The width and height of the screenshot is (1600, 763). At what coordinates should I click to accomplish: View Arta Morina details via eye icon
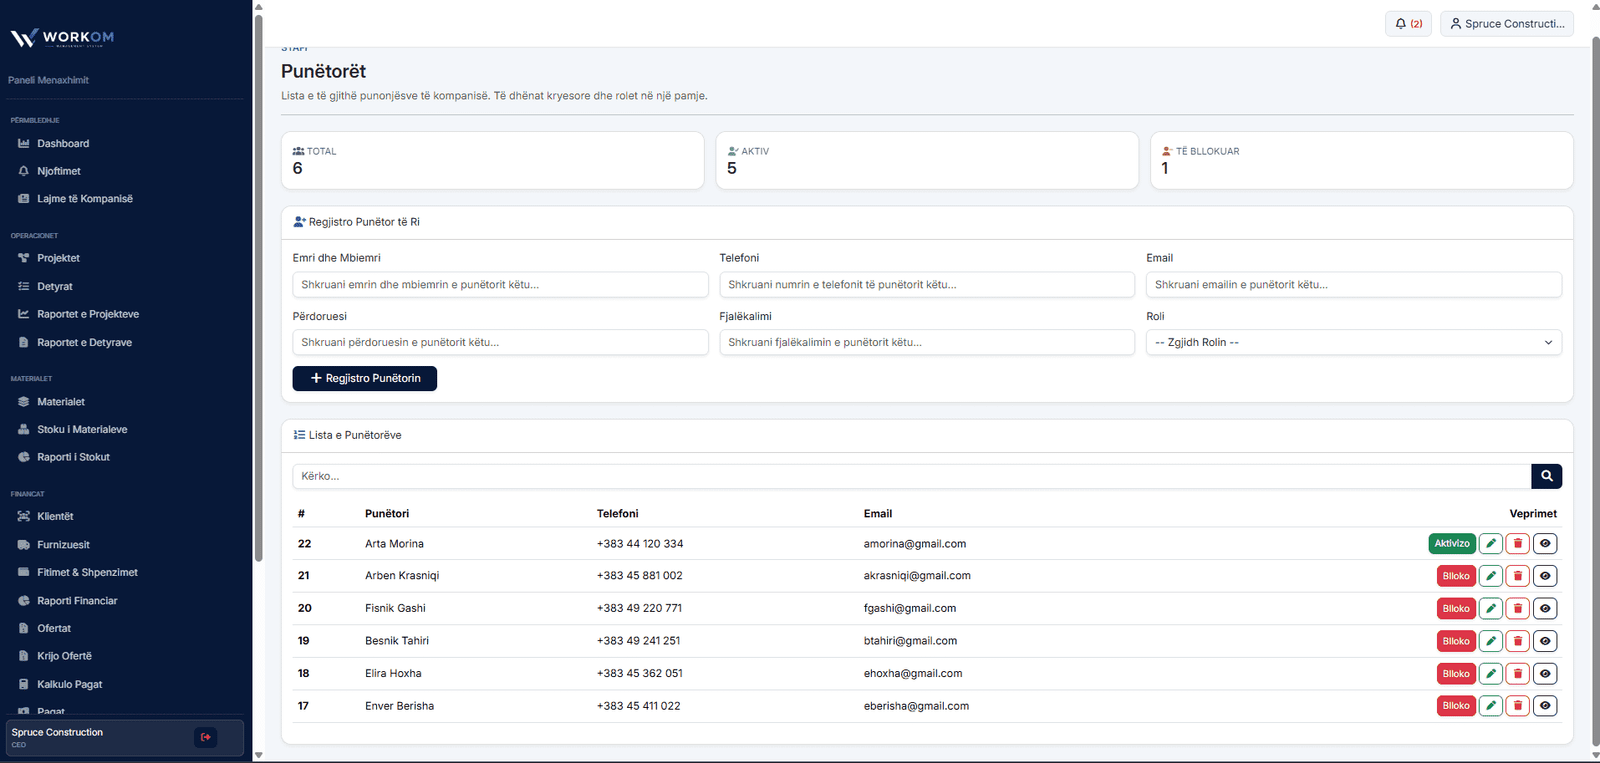pyautogui.click(x=1545, y=543)
